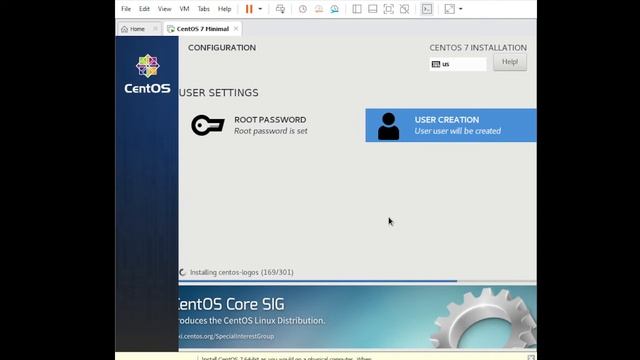This screenshot has height=360, width=640.
Task: Take a snapshot of the VM
Action: [302, 9]
